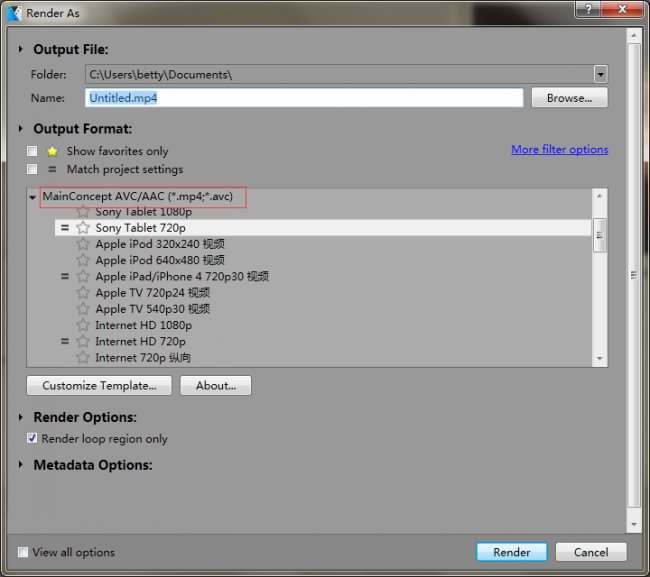The width and height of the screenshot is (650, 577).
Task: Star the Apple iPod 640x480 template
Action: coord(83,260)
